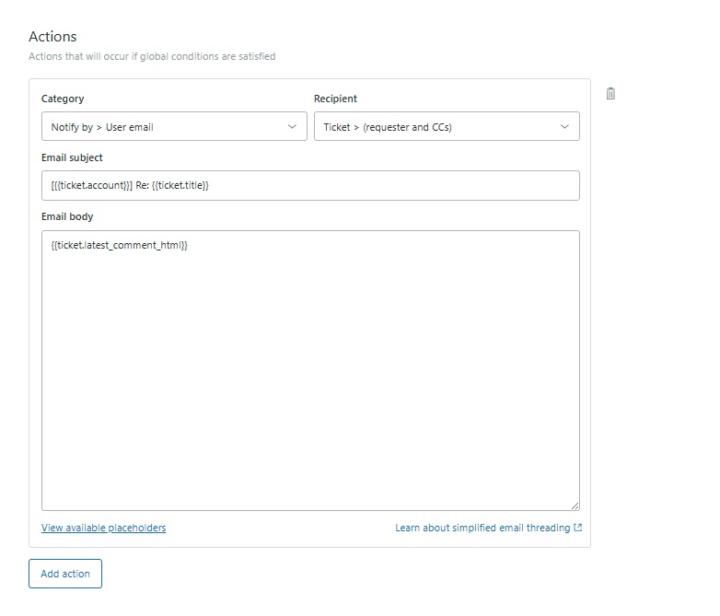Click the Email body label
Viewport: 720px width, 616px height.
coord(66,217)
